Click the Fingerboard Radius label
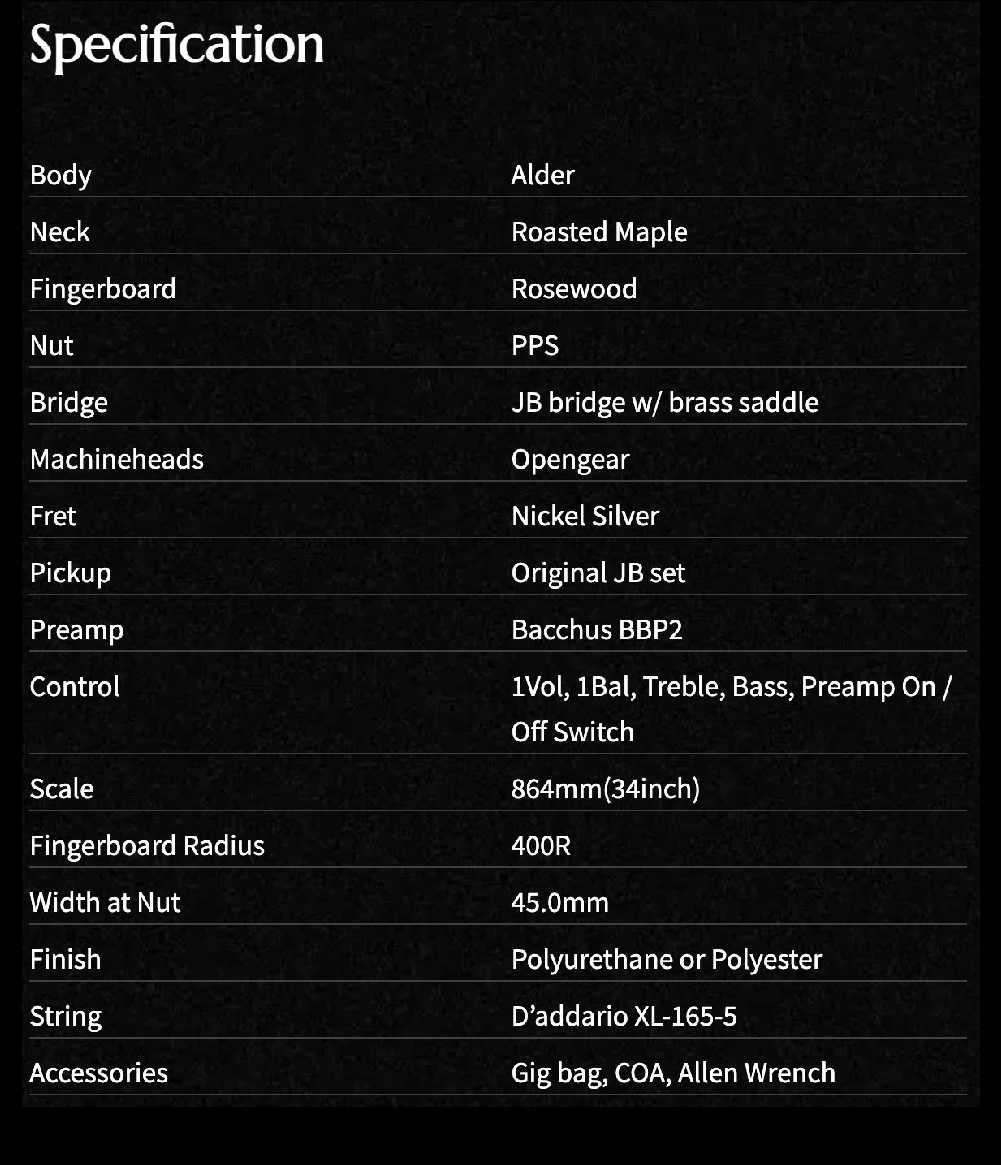 pyautogui.click(x=147, y=846)
